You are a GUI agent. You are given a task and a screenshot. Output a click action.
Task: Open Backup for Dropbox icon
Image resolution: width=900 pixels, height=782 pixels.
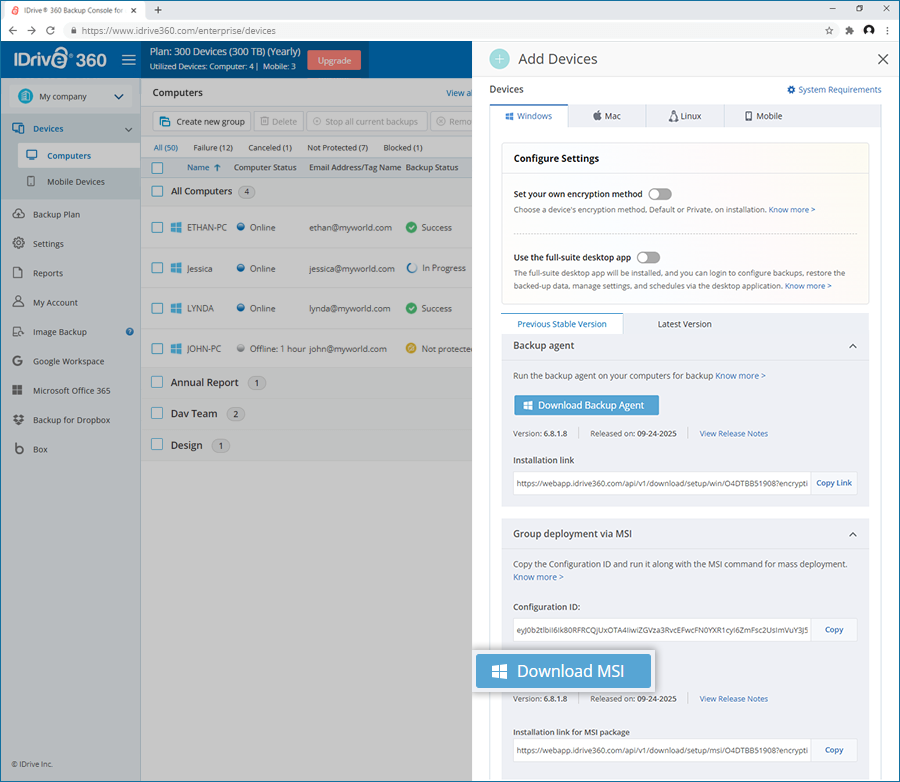coord(18,420)
